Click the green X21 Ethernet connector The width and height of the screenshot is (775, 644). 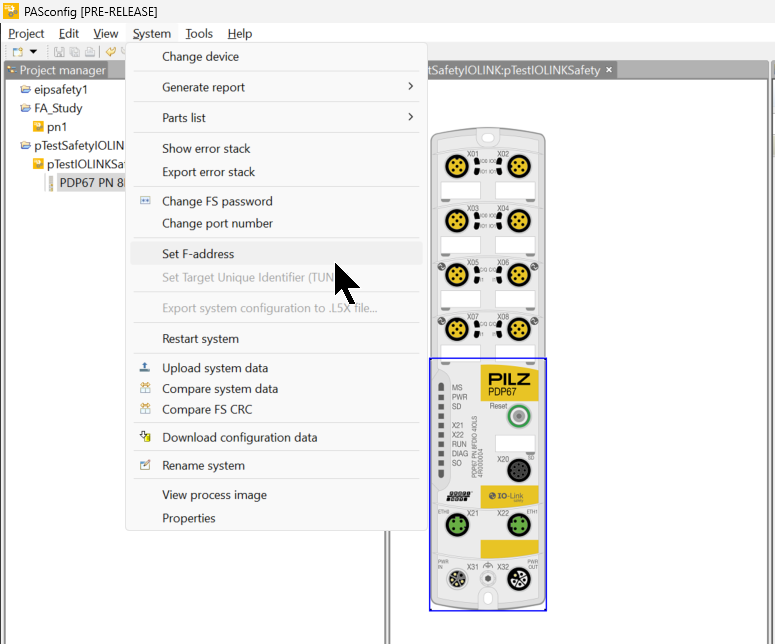457,525
